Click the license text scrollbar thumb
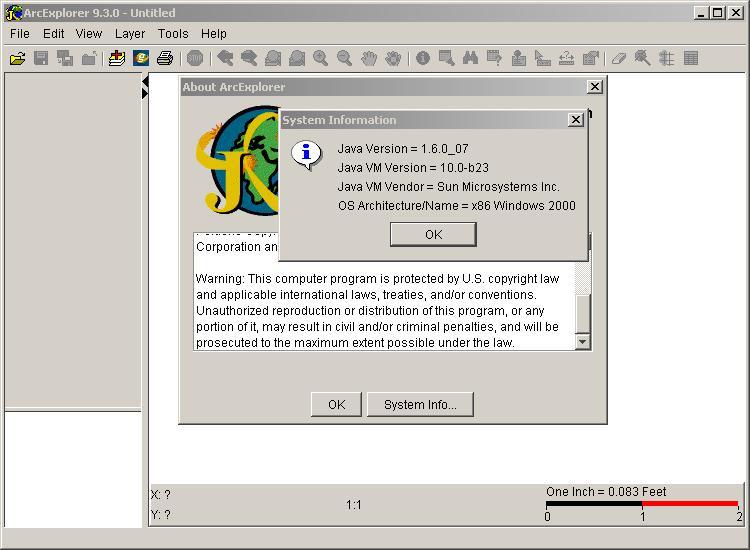750x550 pixels. [583, 314]
